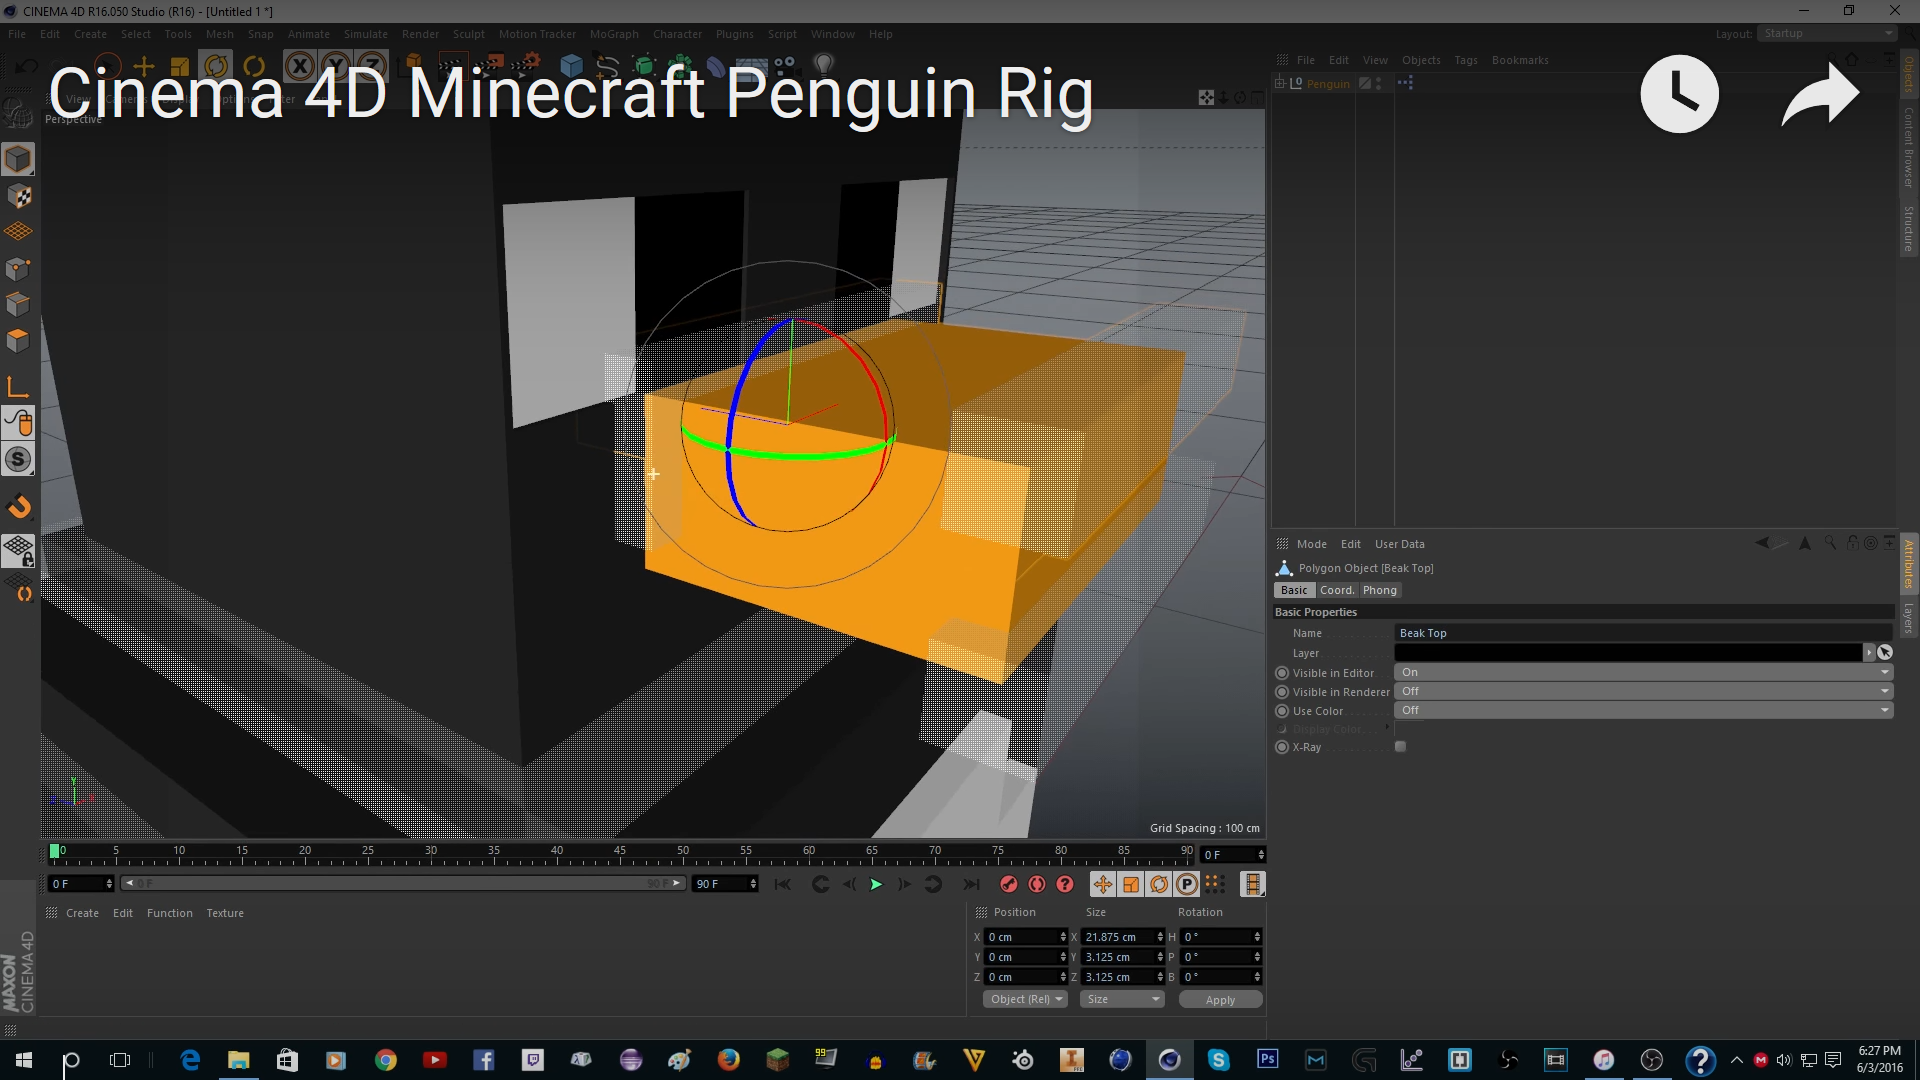The height and width of the screenshot is (1080, 1920).
Task: Open the Layout Startup dropdown
Action: tap(1827, 33)
